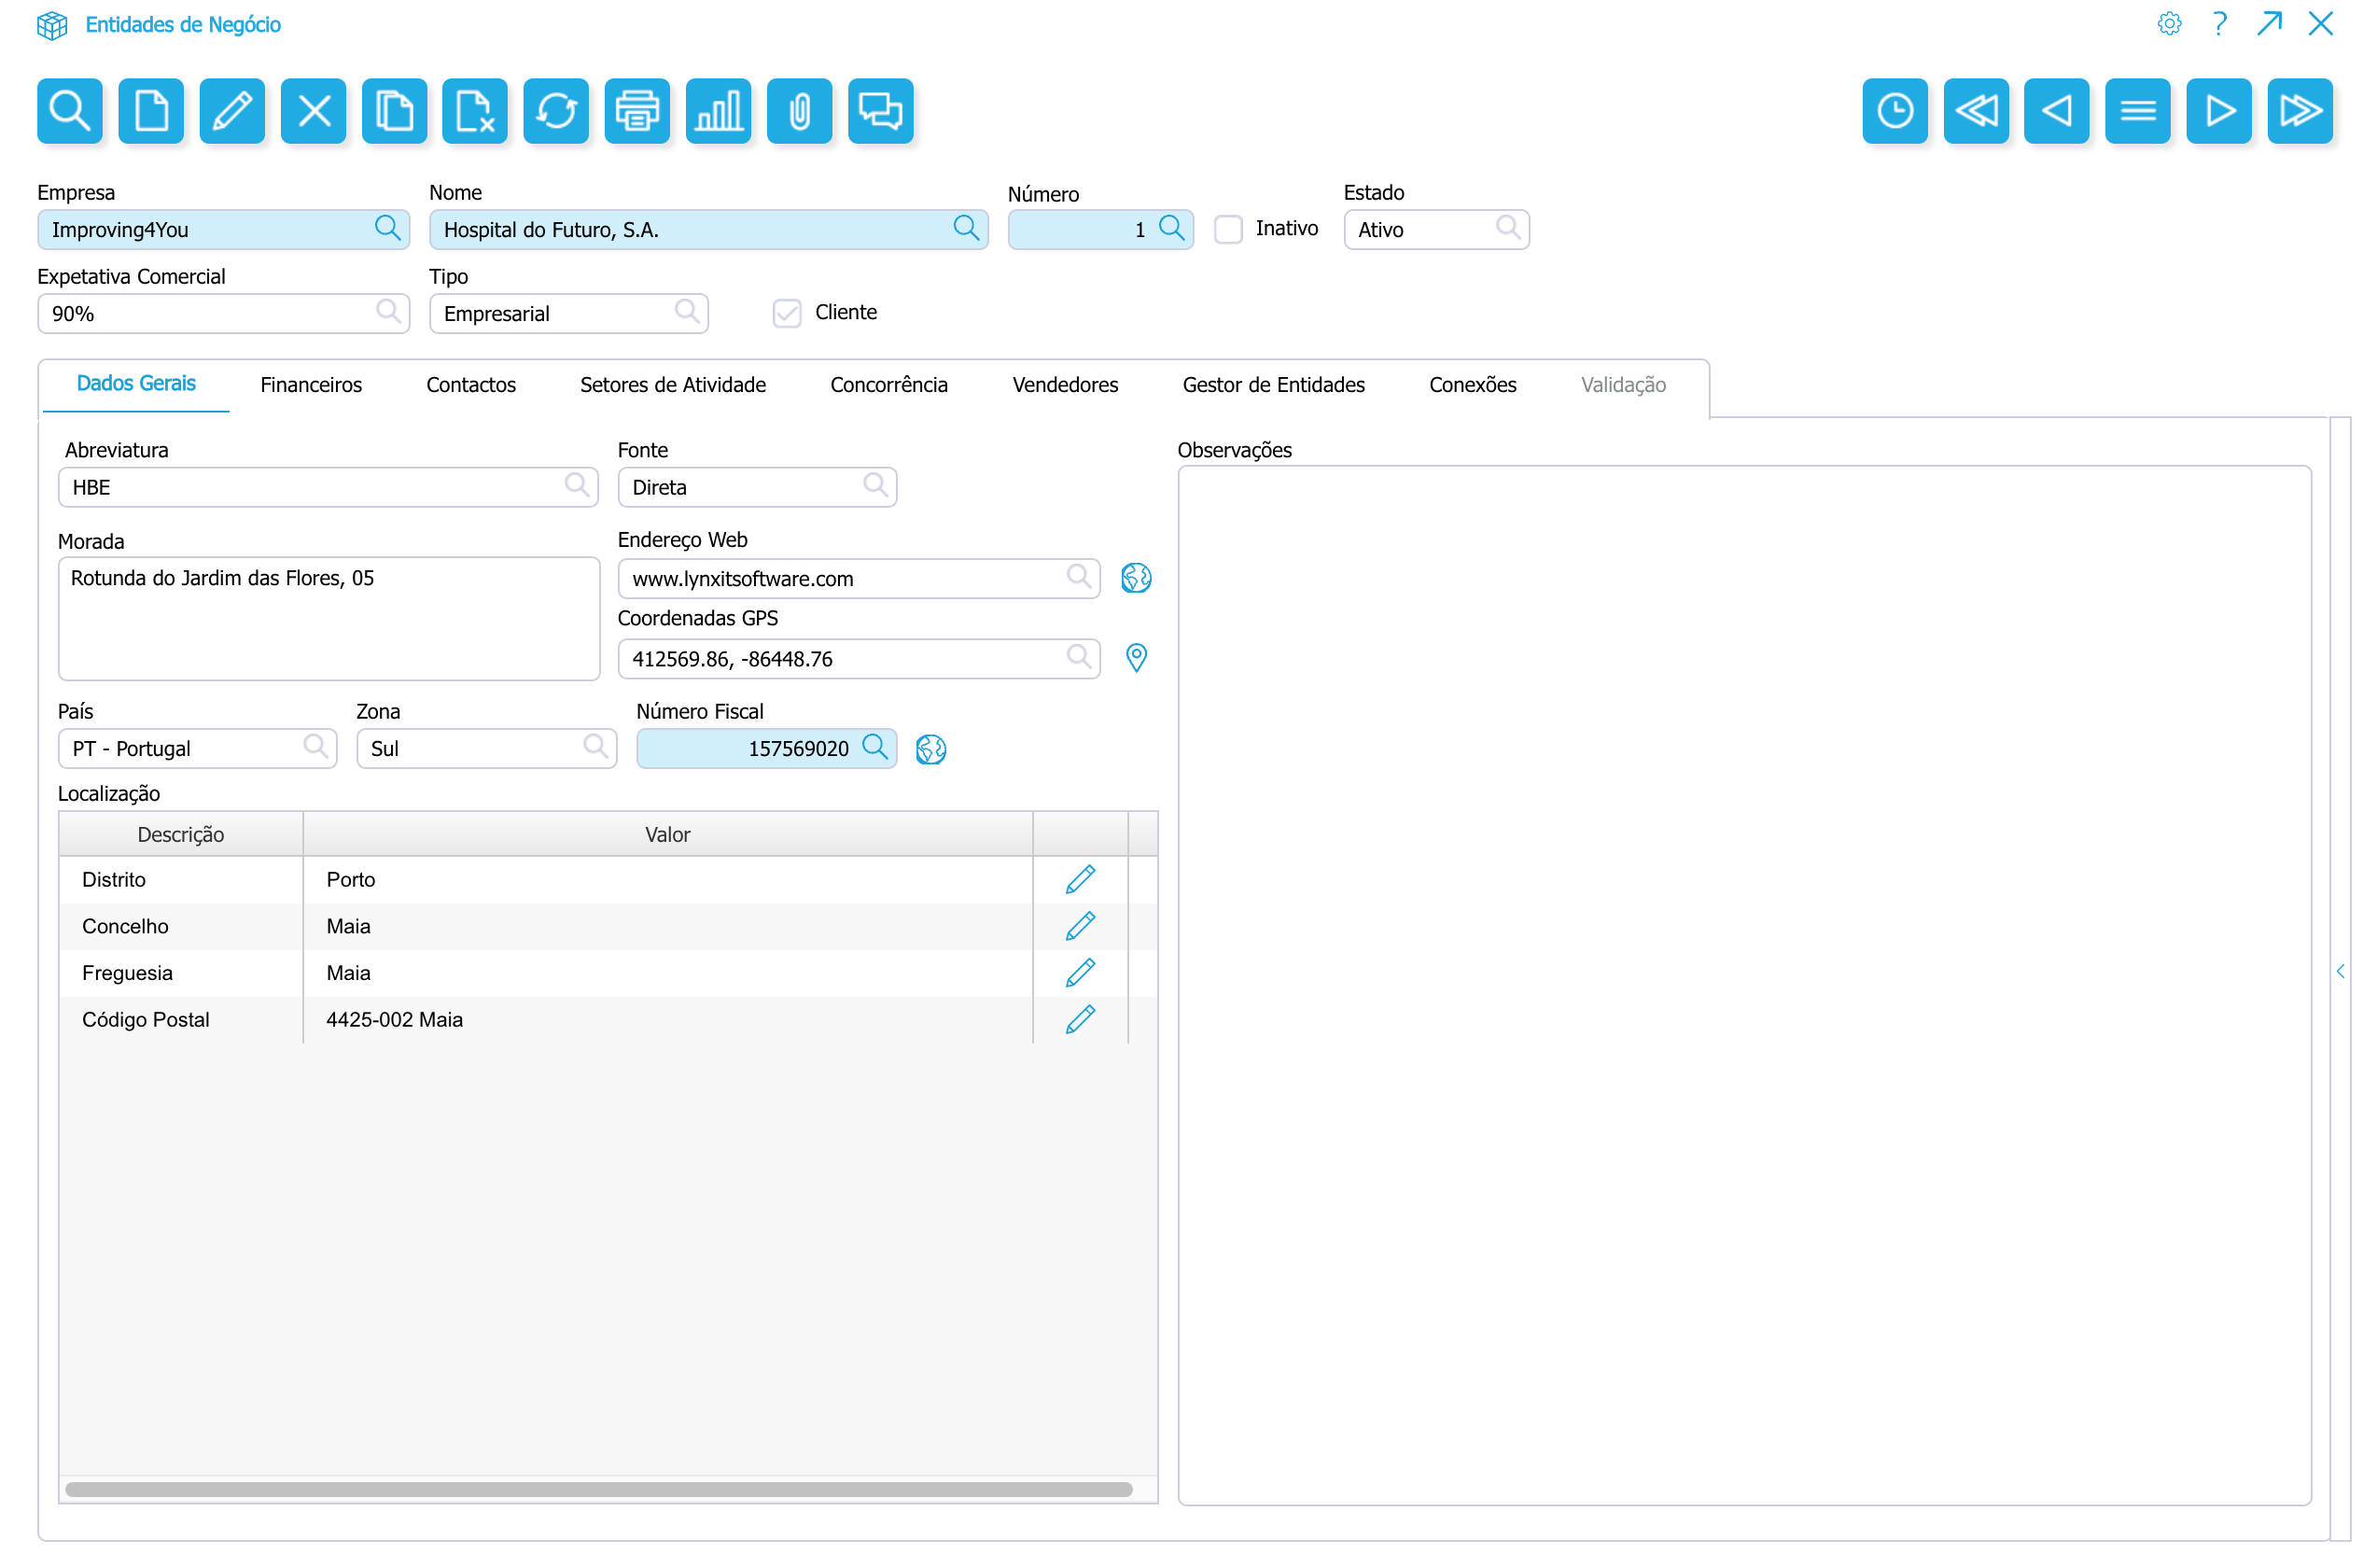Switch to the Contactos tab
Screen dimensions: 2363x1568
tap(471, 385)
